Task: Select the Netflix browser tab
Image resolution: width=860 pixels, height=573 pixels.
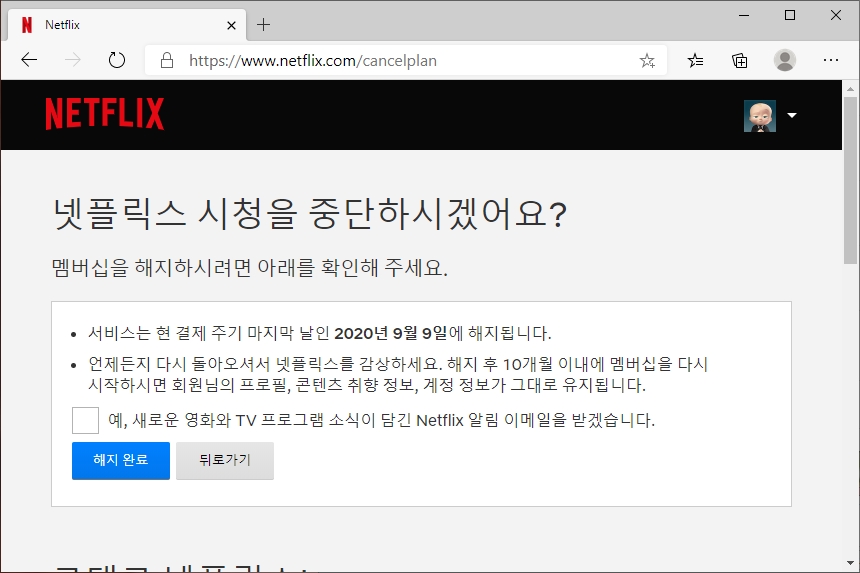Action: (x=127, y=25)
